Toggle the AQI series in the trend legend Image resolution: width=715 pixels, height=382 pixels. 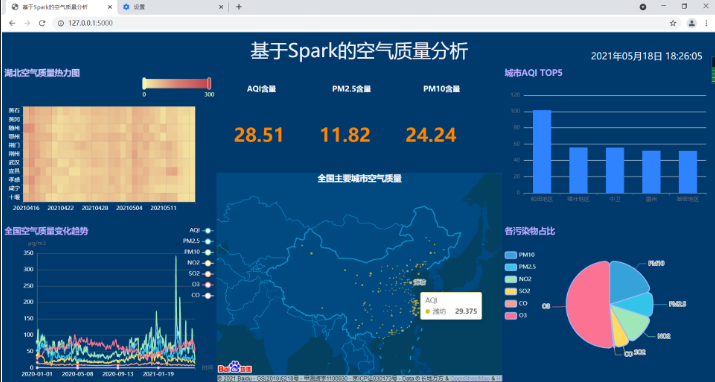201,231
